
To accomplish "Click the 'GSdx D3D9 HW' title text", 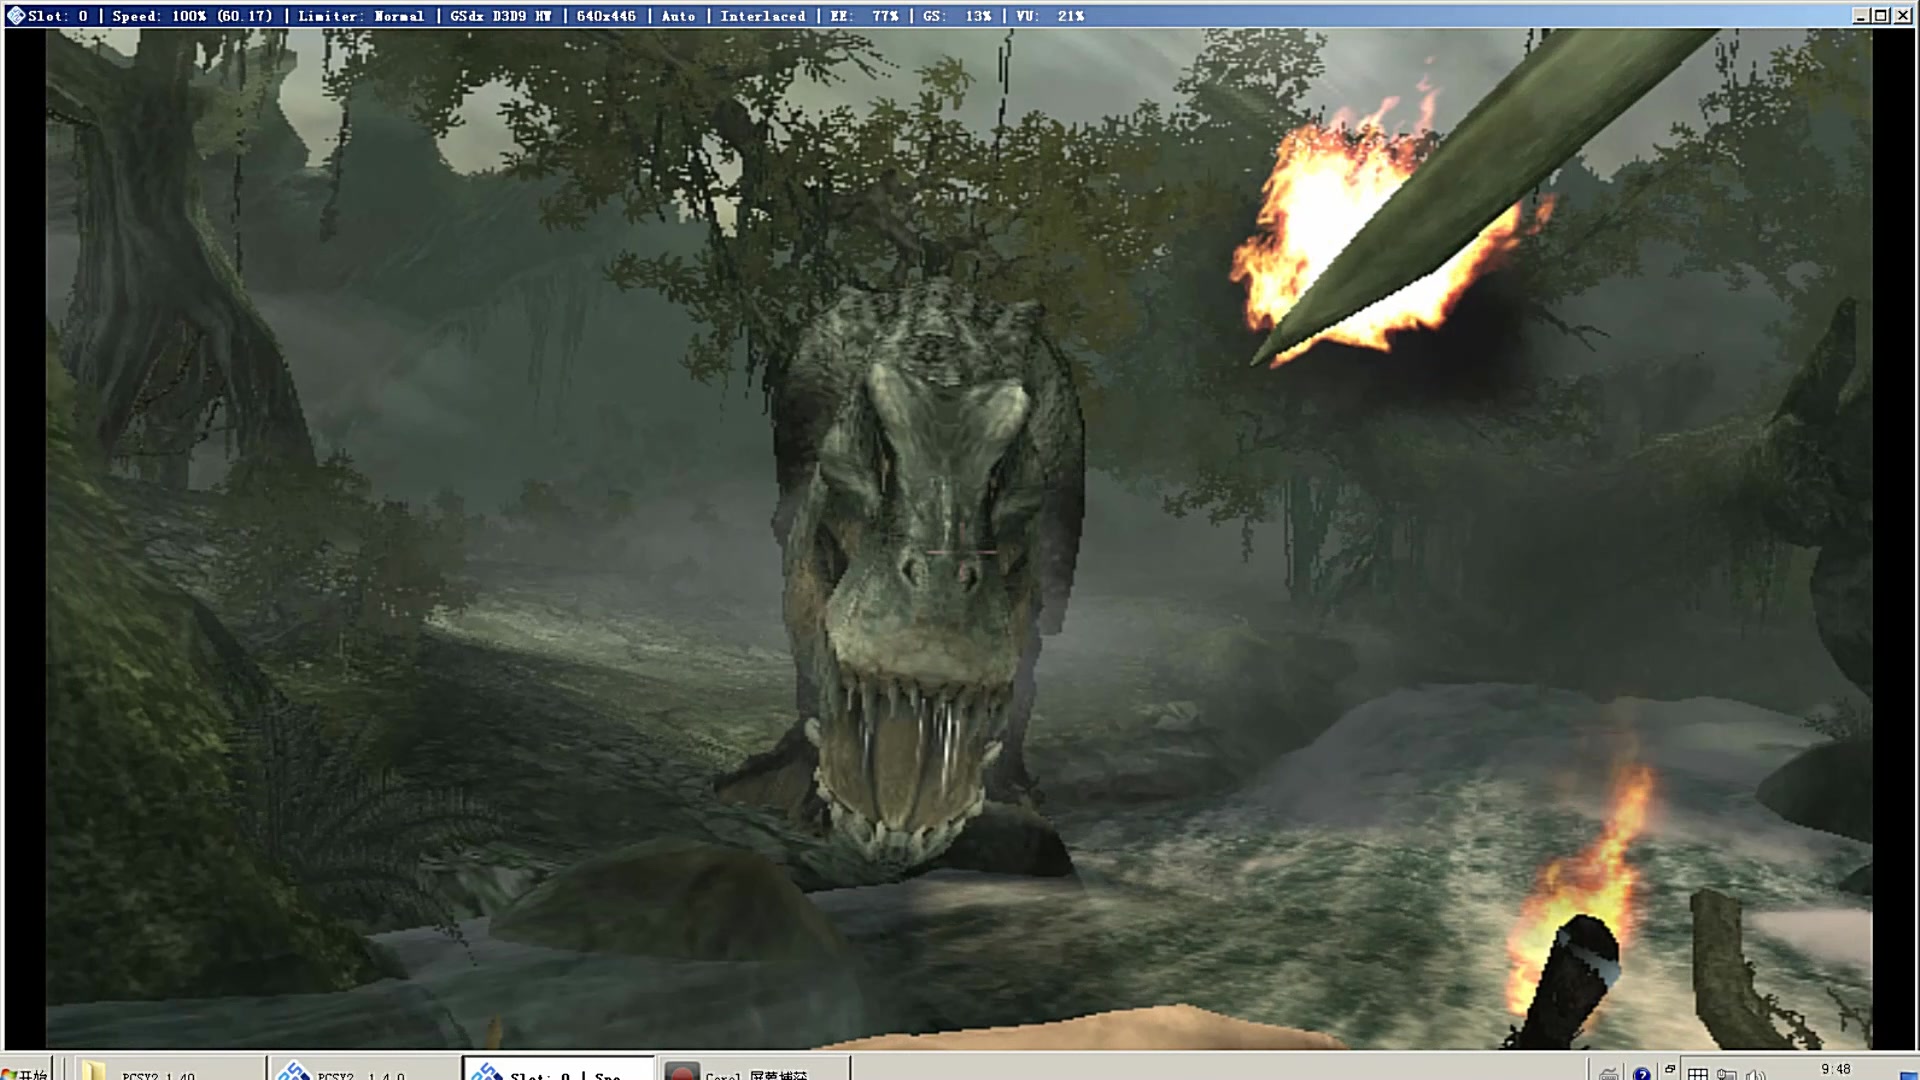I will [x=500, y=16].
